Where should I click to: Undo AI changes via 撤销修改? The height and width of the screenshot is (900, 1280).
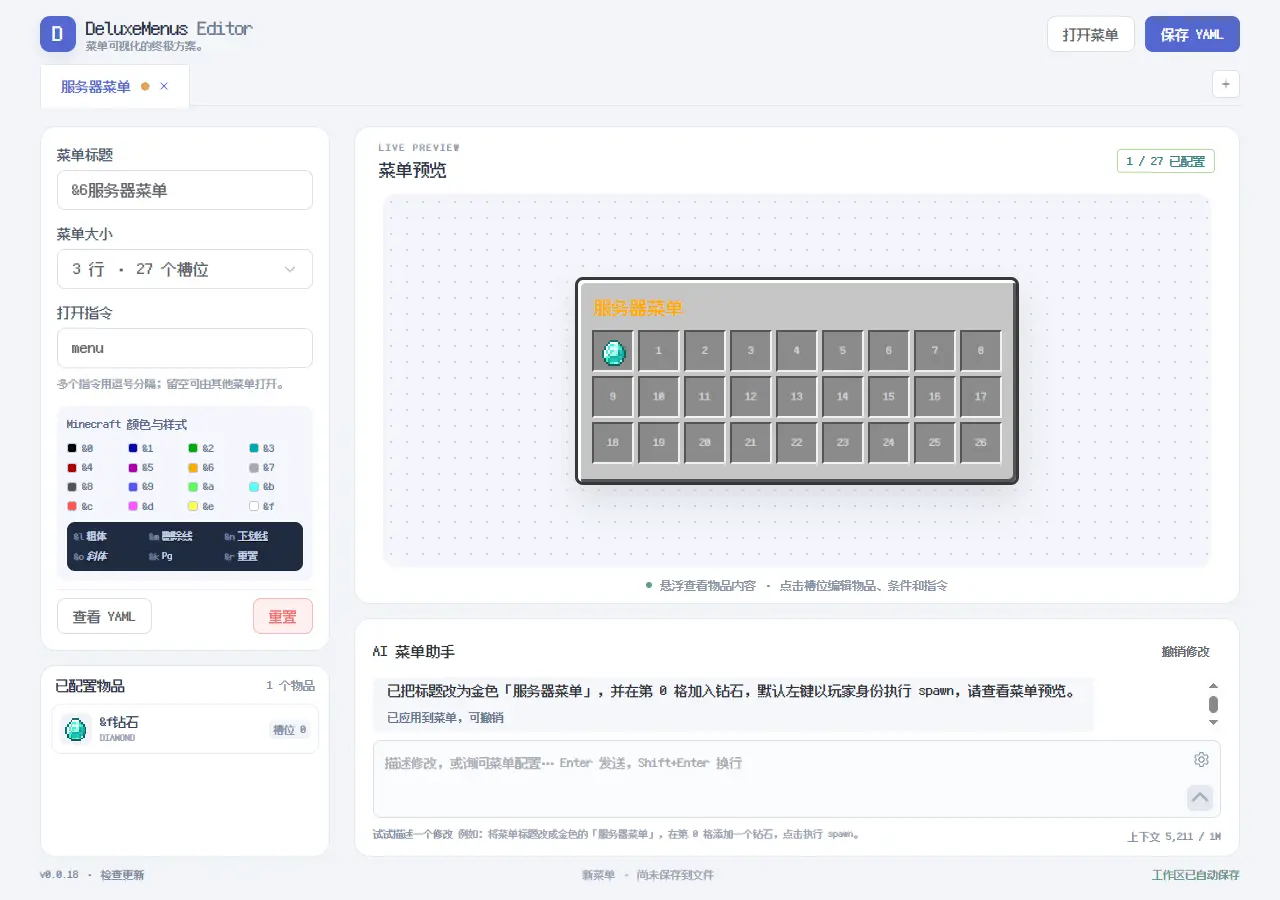point(1185,652)
